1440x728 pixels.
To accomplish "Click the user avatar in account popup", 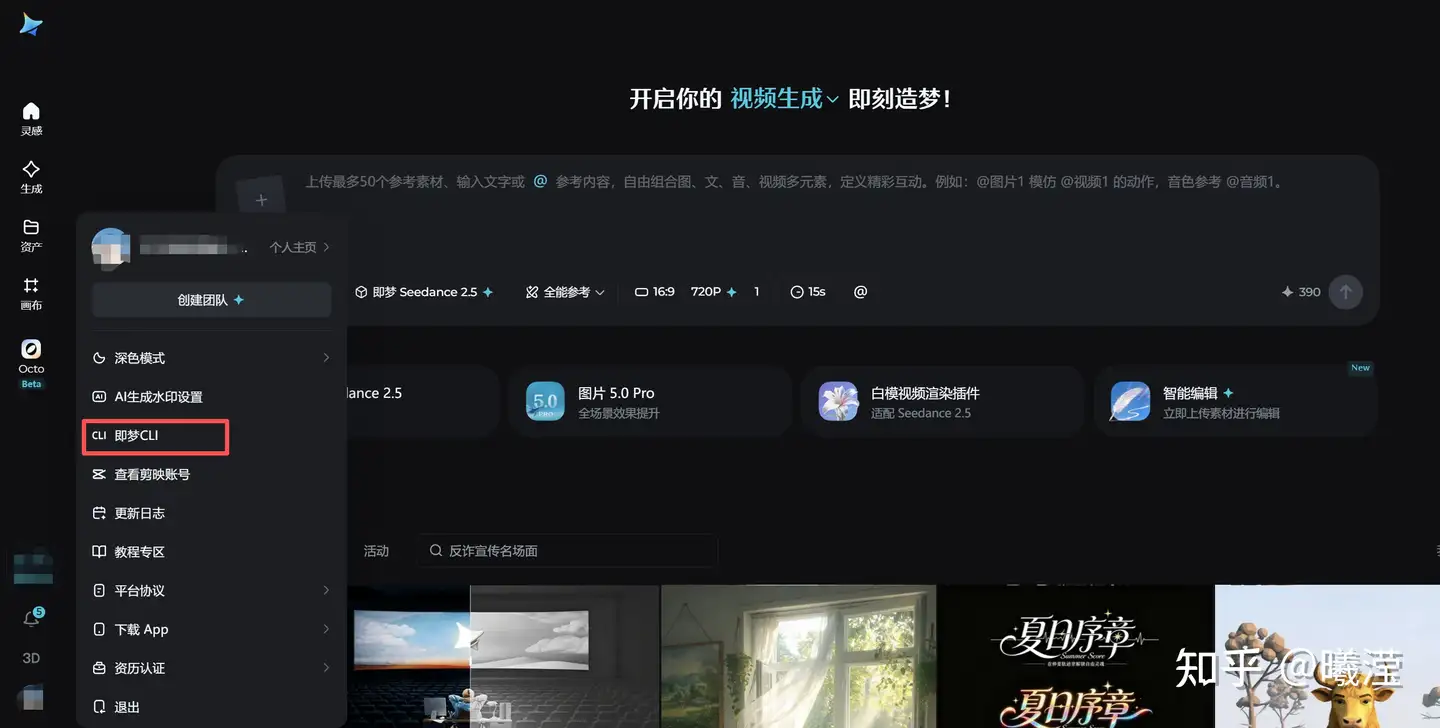I will point(111,247).
